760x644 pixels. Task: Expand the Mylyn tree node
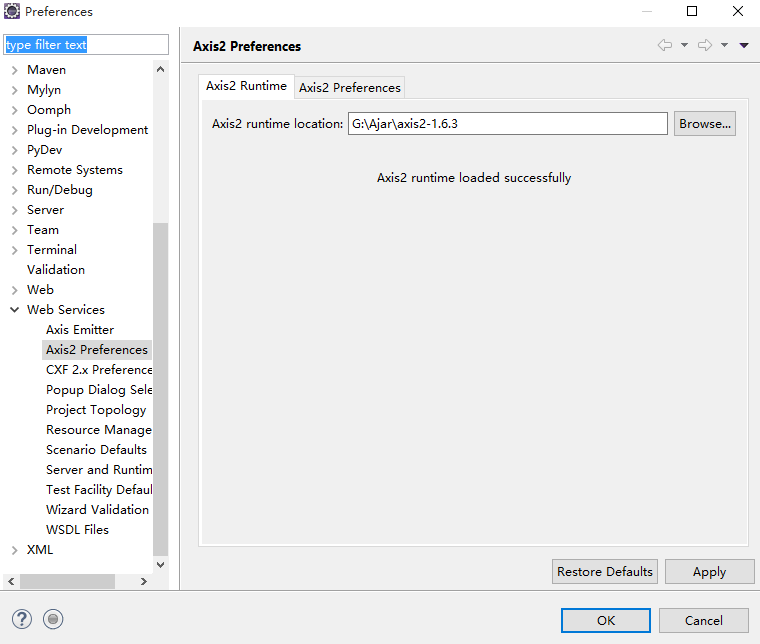[x=15, y=90]
